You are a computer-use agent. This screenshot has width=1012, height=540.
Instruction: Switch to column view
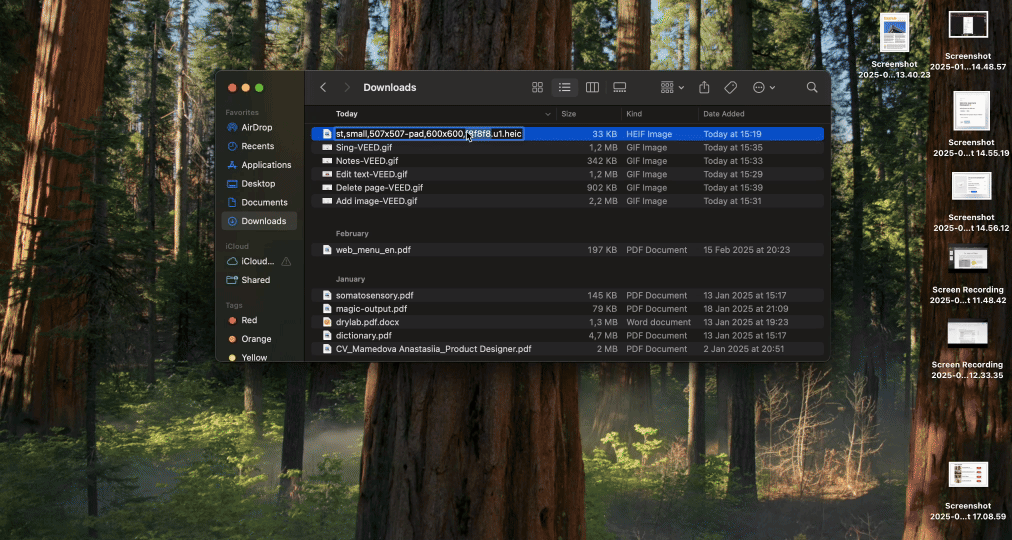(592, 88)
